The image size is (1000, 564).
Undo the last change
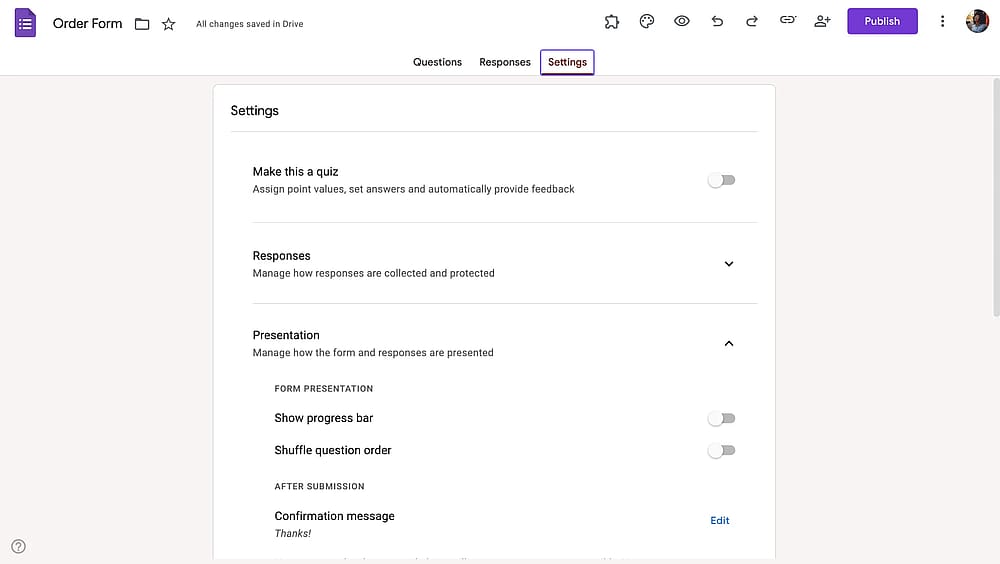pos(717,21)
